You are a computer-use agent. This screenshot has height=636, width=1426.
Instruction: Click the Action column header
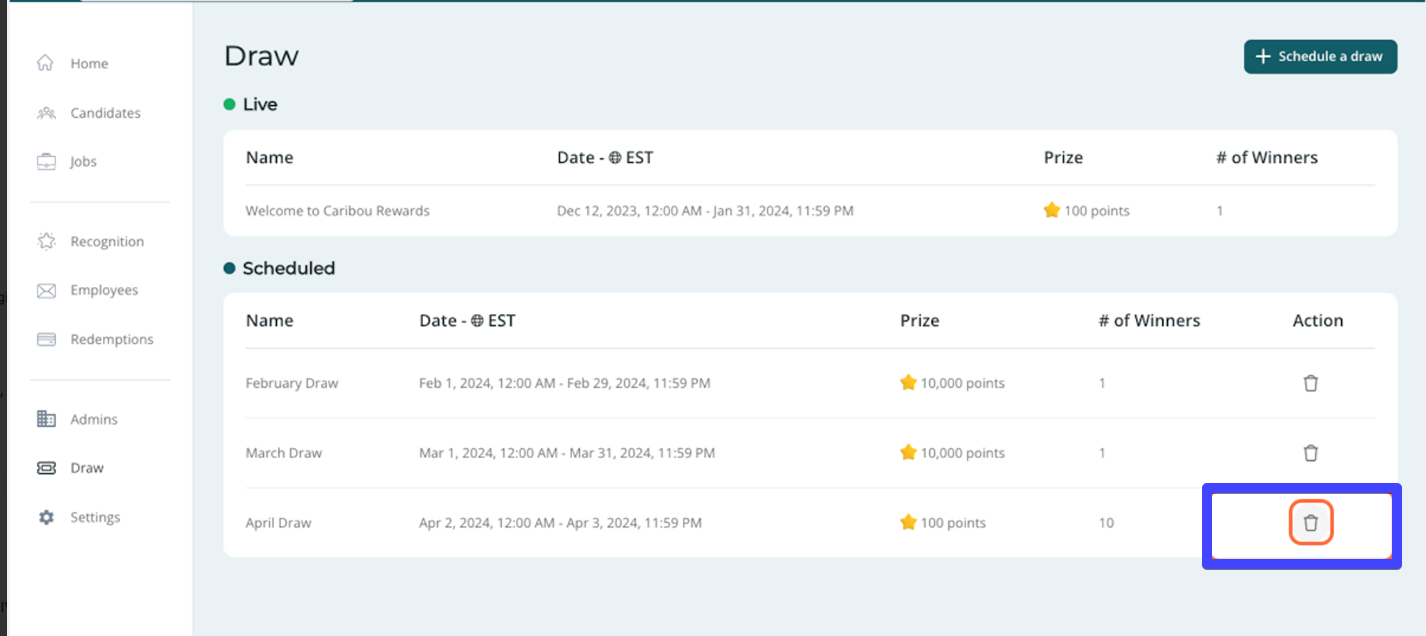point(1318,321)
